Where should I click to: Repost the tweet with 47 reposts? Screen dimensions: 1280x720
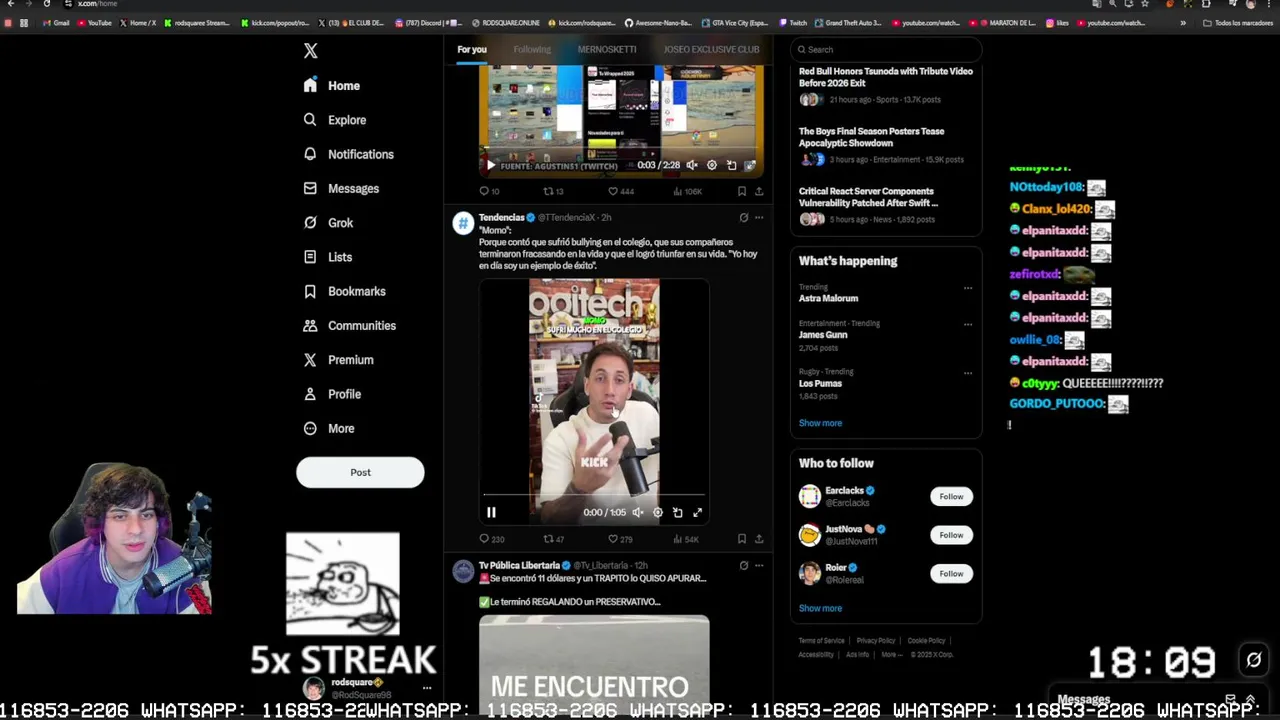[x=553, y=539]
